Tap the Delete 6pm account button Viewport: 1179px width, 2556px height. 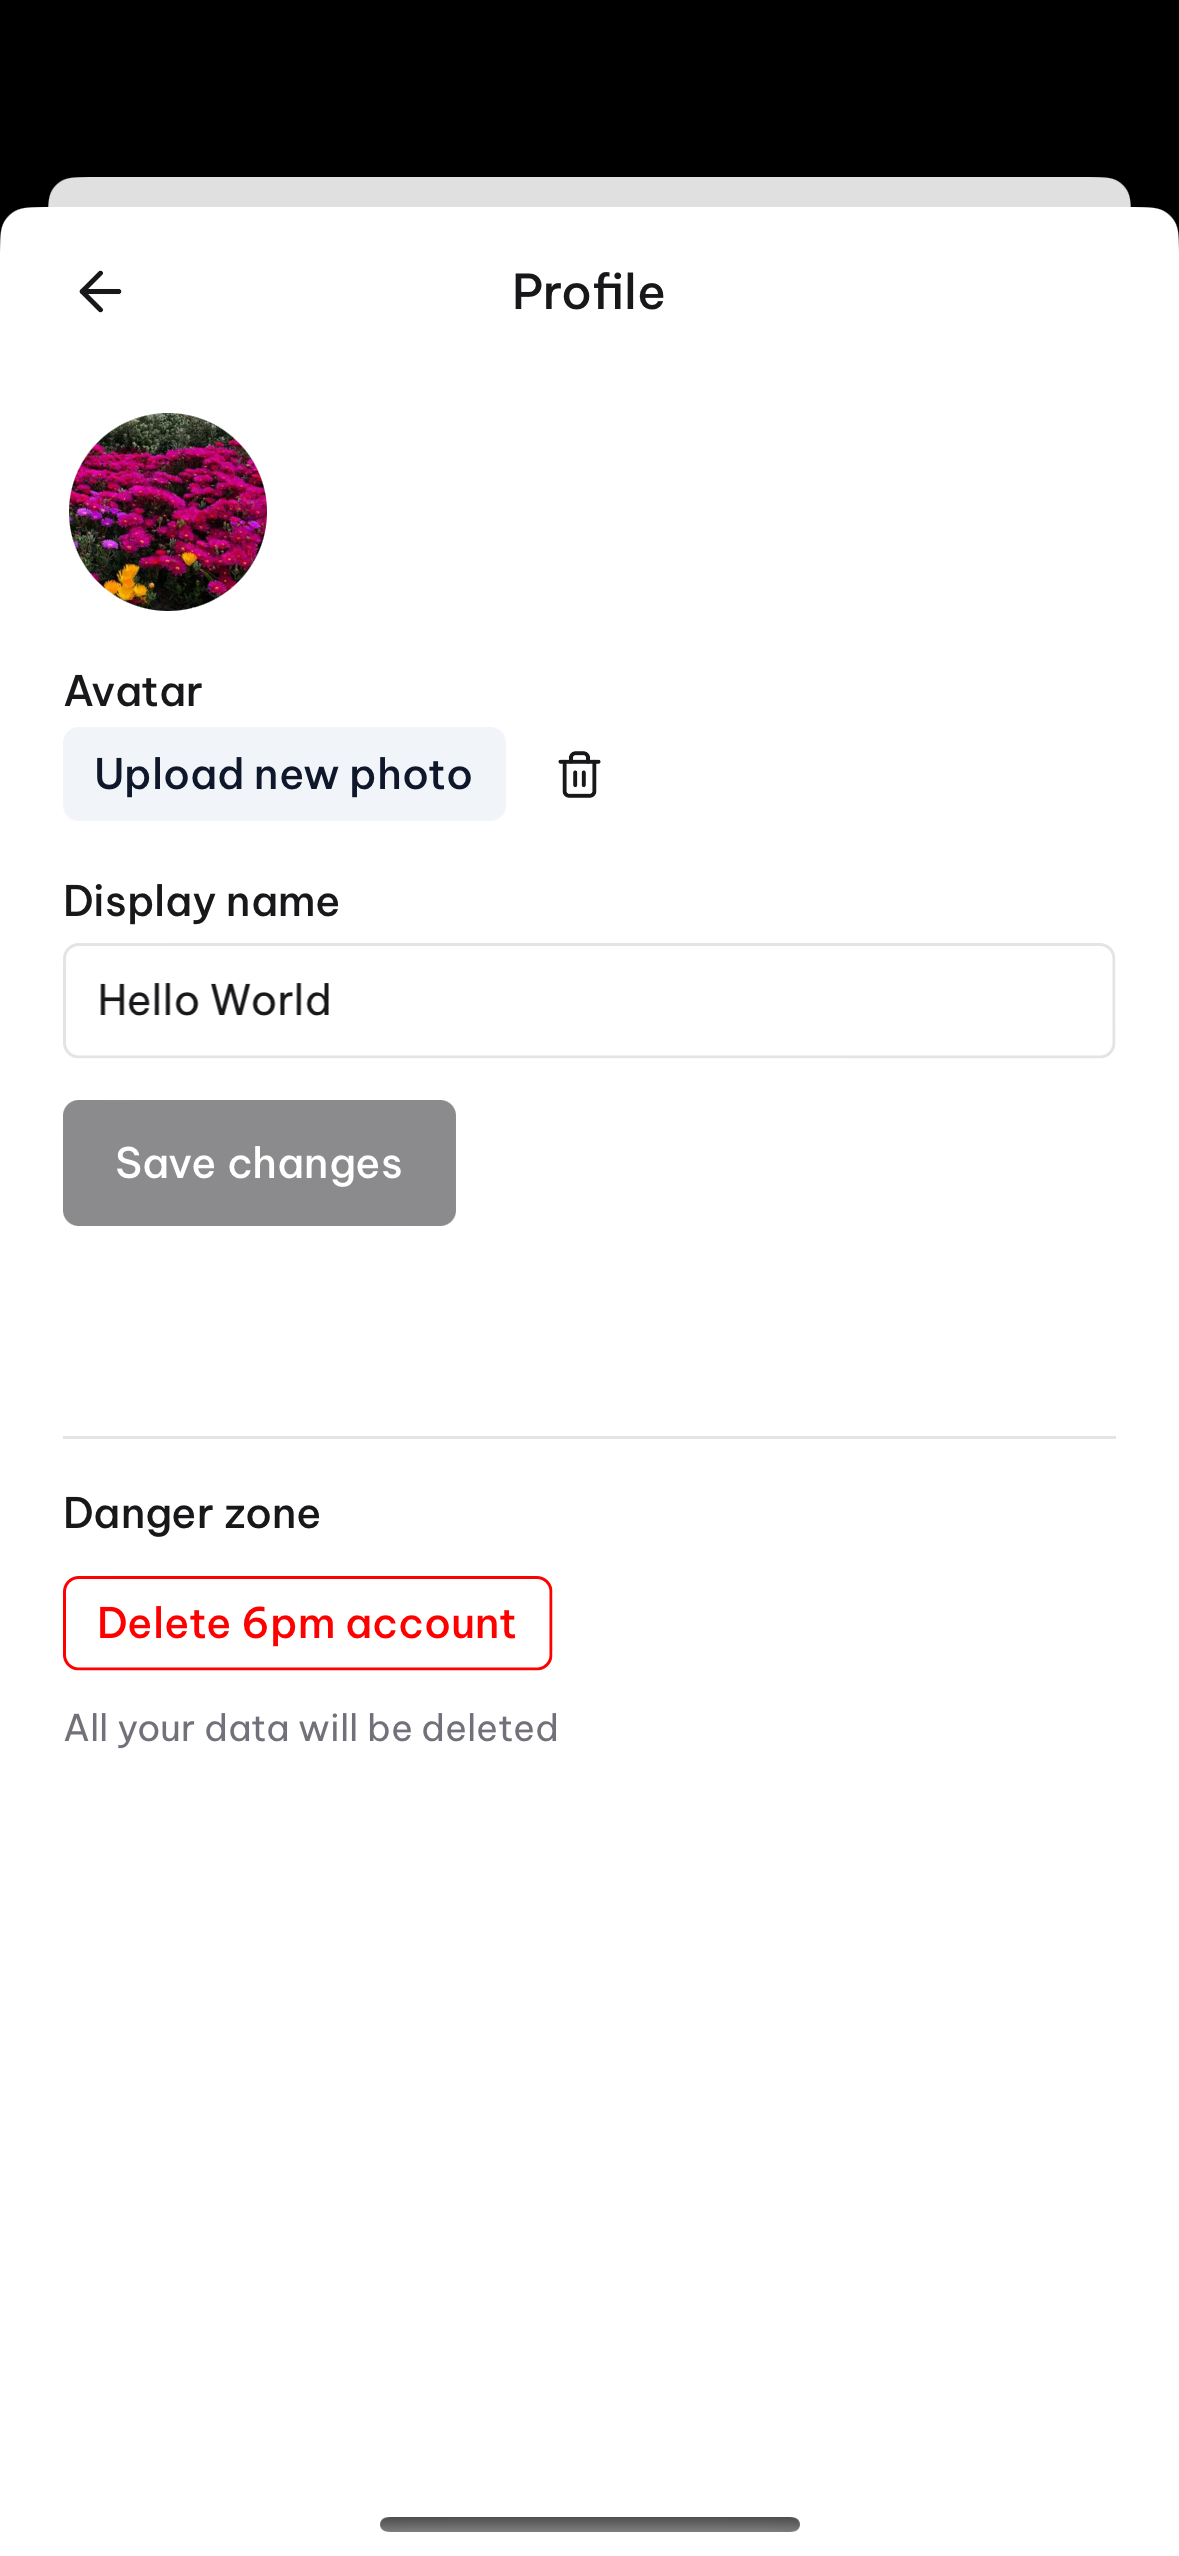coord(307,1623)
